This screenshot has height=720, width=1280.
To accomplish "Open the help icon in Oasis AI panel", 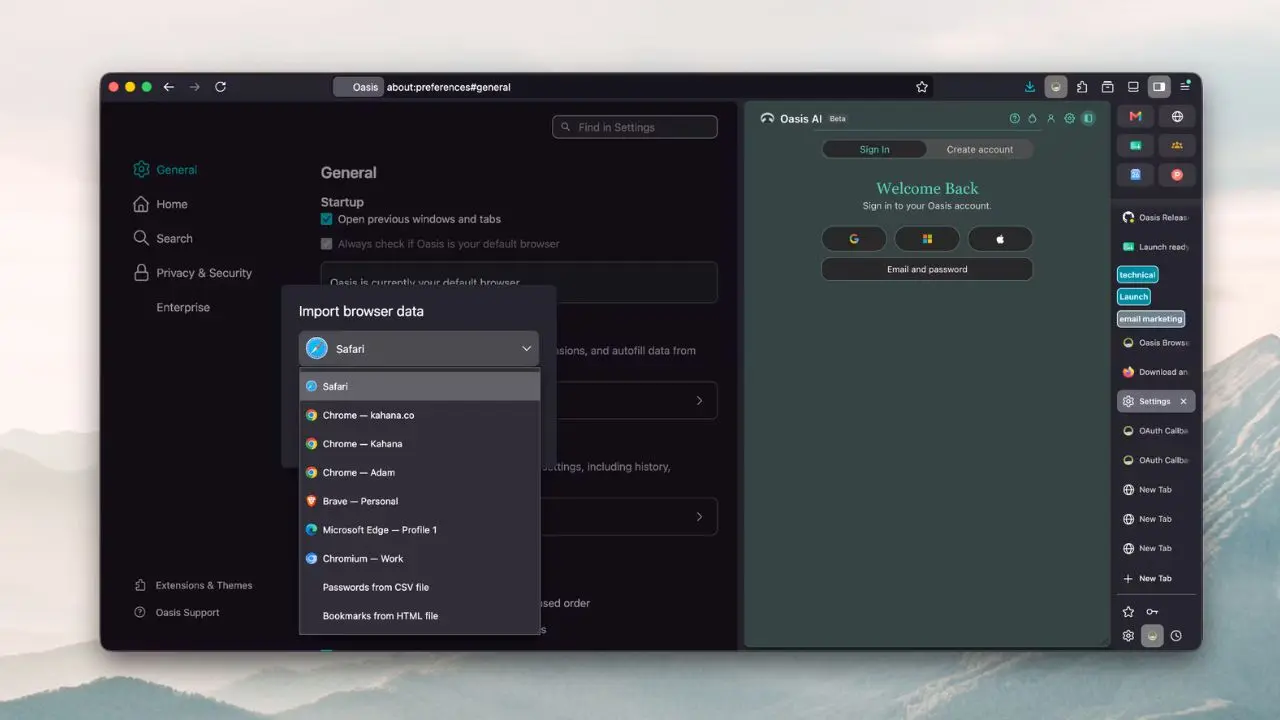I will point(1015,118).
